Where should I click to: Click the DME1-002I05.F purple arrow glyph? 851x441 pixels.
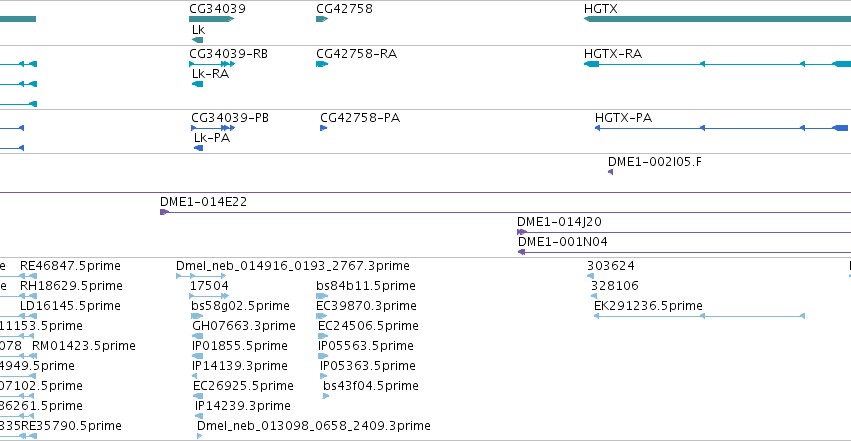coord(611,172)
